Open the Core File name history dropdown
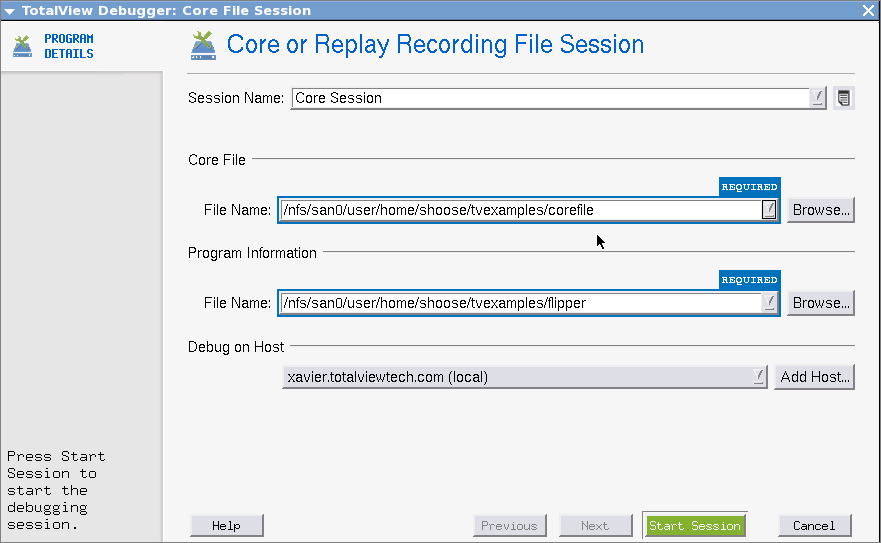This screenshot has width=881, height=543. pos(769,210)
